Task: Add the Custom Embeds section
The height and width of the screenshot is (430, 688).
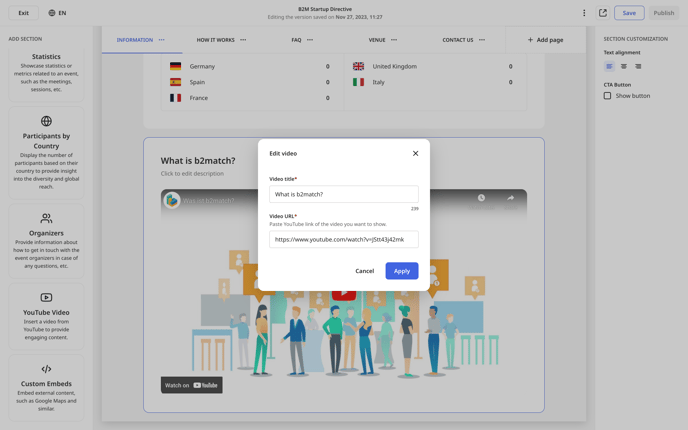Action: click(x=46, y=388)
